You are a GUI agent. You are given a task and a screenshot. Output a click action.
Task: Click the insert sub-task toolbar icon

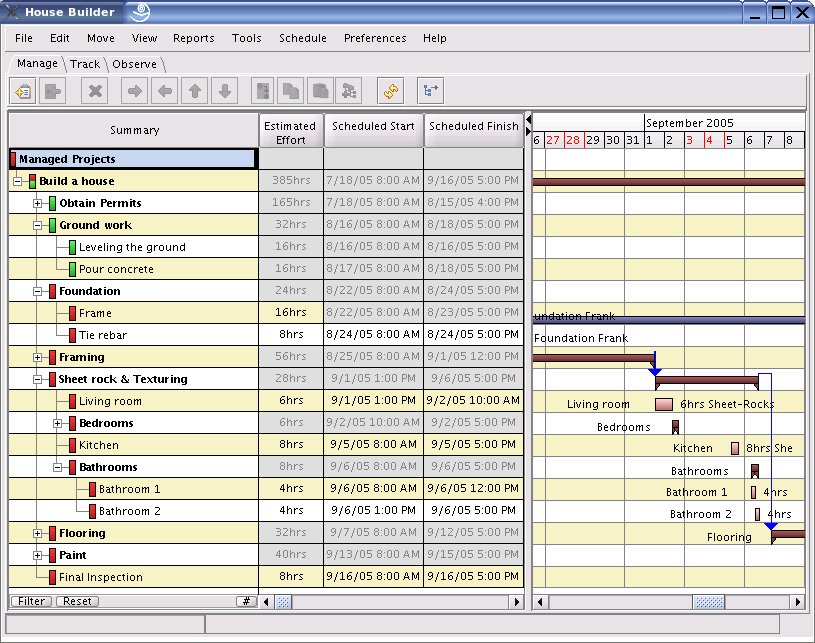tap(52, 91)
